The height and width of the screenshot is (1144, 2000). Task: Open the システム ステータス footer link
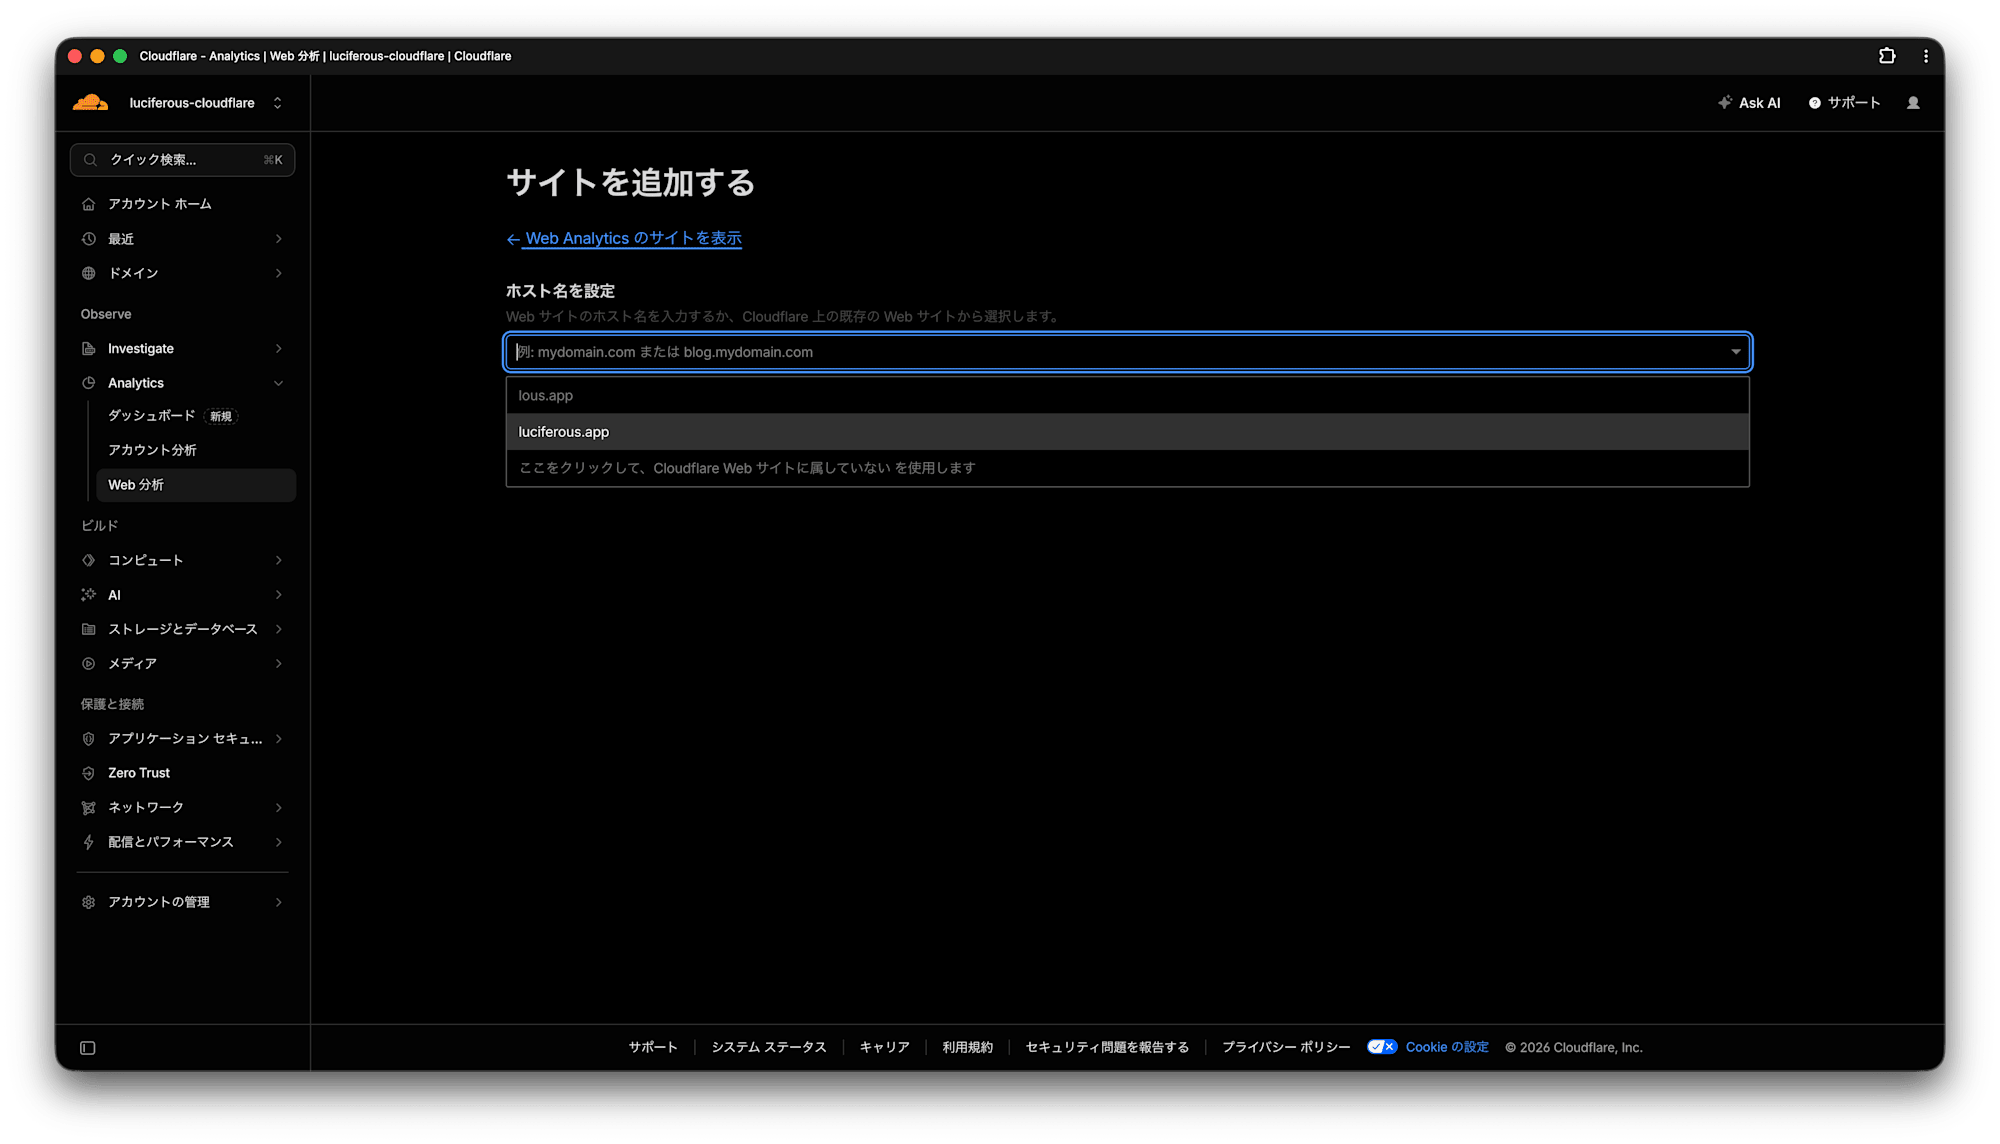[x=769, y=1047]
